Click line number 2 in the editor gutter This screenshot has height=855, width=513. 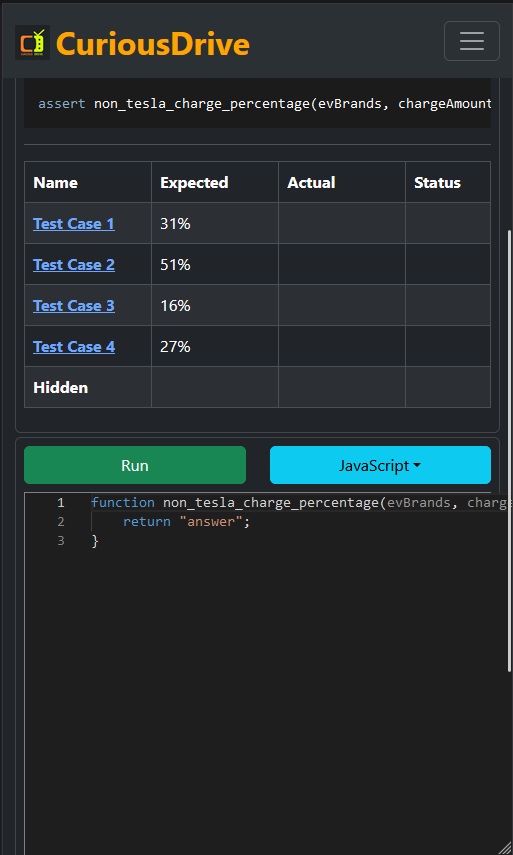(x=61, y=522)
